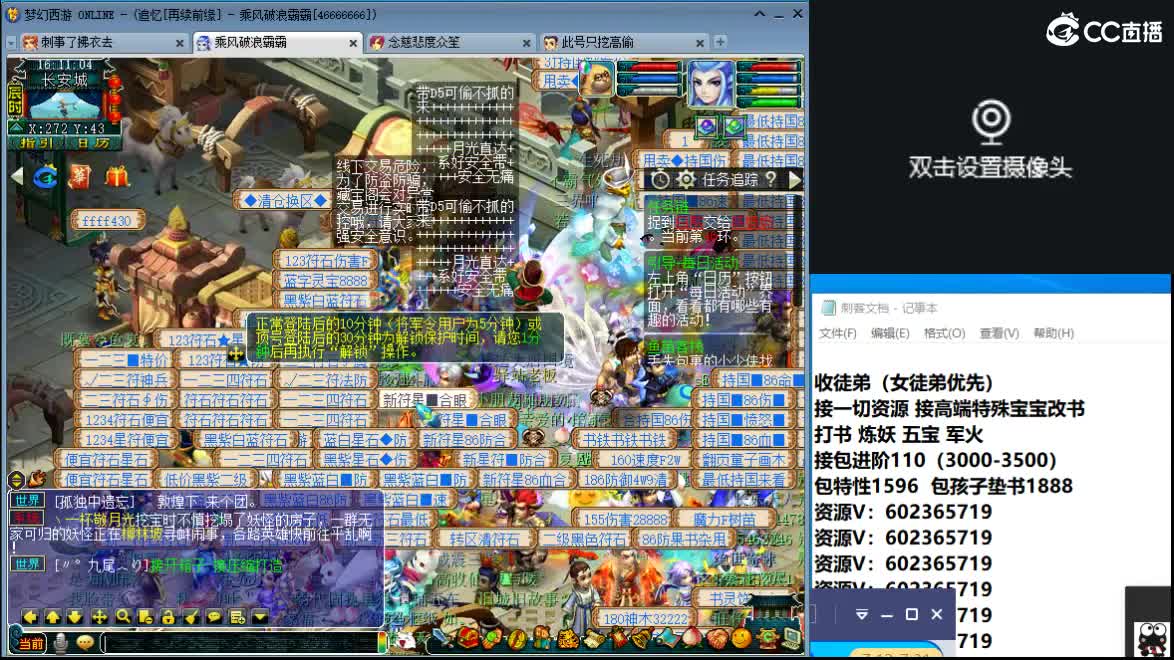Click the chat text input field
The height and width of the screenshot is (660, 1174).
pyautogui.click(x=242, y=643)
